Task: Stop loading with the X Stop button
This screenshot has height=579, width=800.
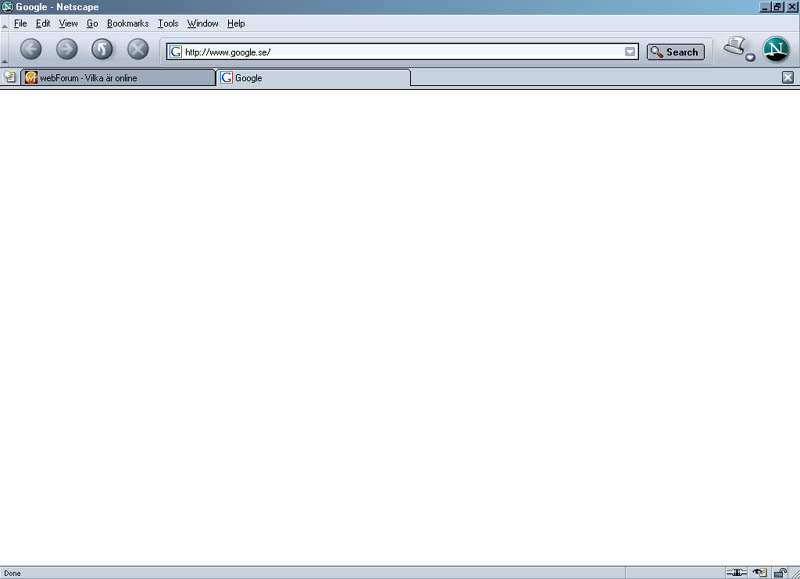Action: [138, 49]
